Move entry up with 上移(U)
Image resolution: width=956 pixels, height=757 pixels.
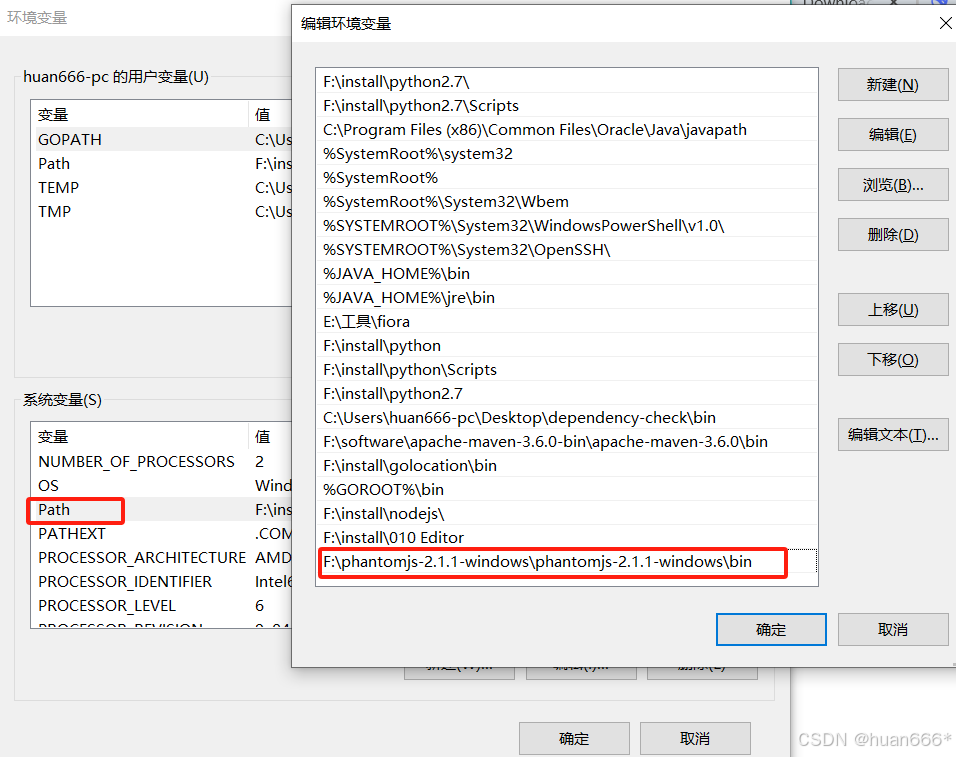[x=893, y=310]
